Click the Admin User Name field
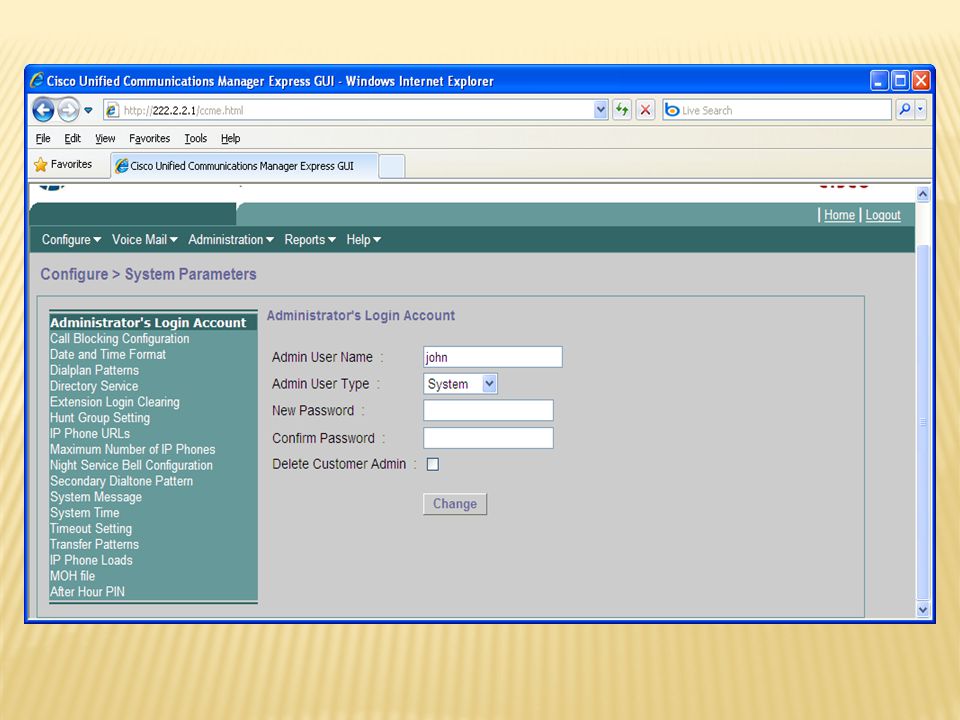This screenshot has width=960, height=720. pos(492,357)
